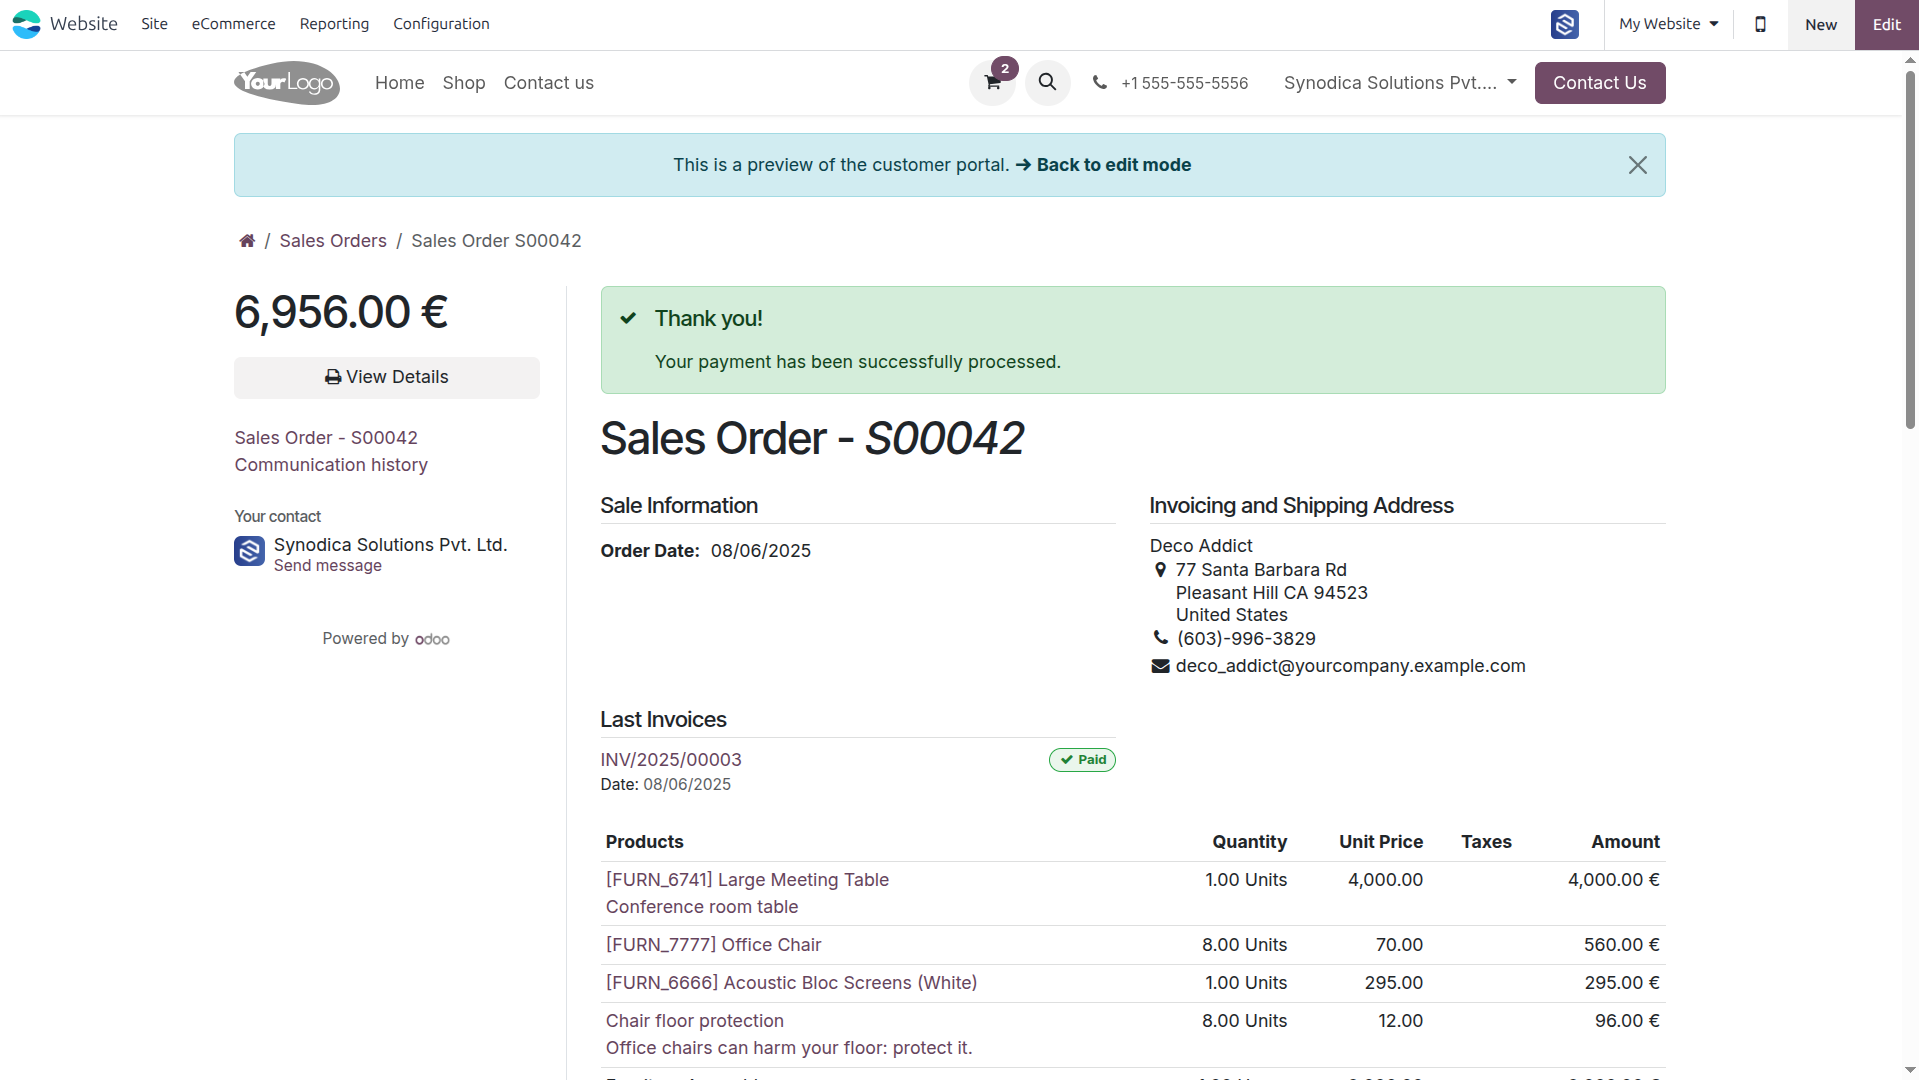Click the page vertical scrollbar
The image size is (1919, 1080).
pyautogui.click(x=1910, y=250)
